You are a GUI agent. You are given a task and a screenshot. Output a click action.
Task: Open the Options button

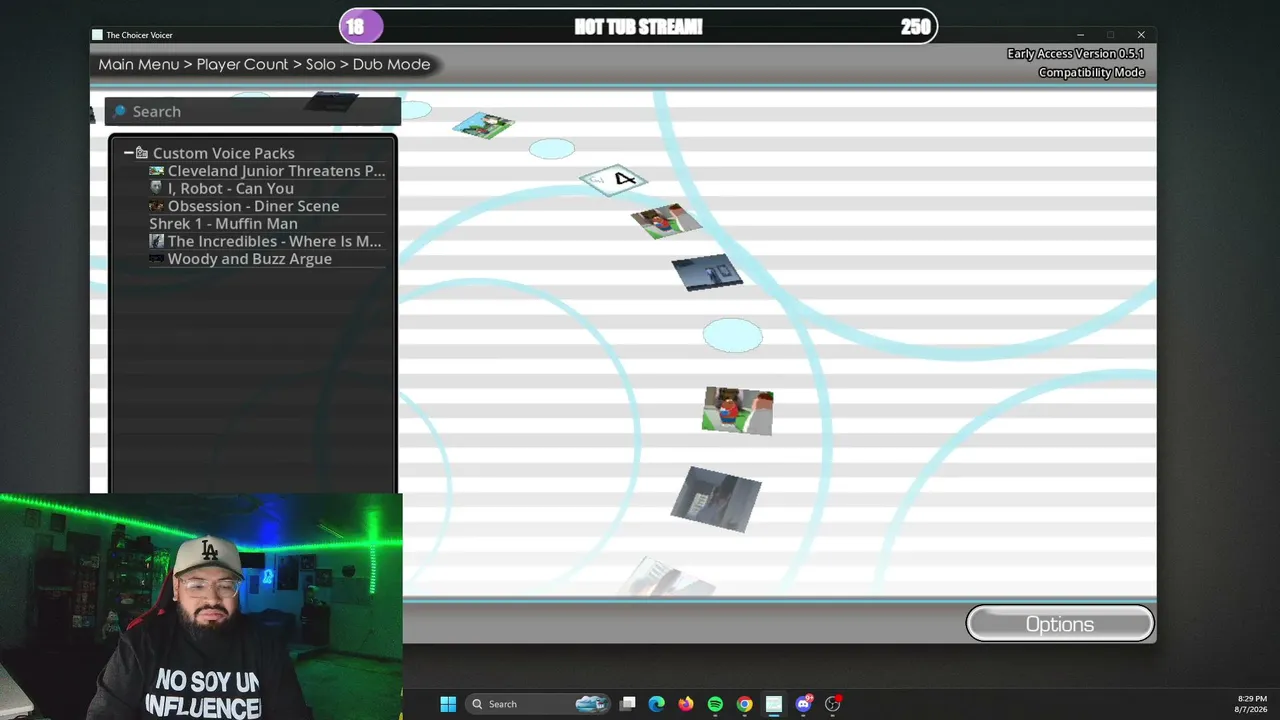point(1060,624)
